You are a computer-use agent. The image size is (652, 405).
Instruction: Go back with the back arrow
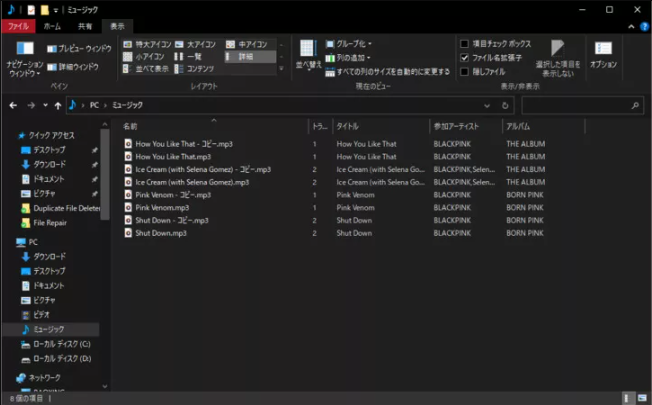[x=13, y=106]
